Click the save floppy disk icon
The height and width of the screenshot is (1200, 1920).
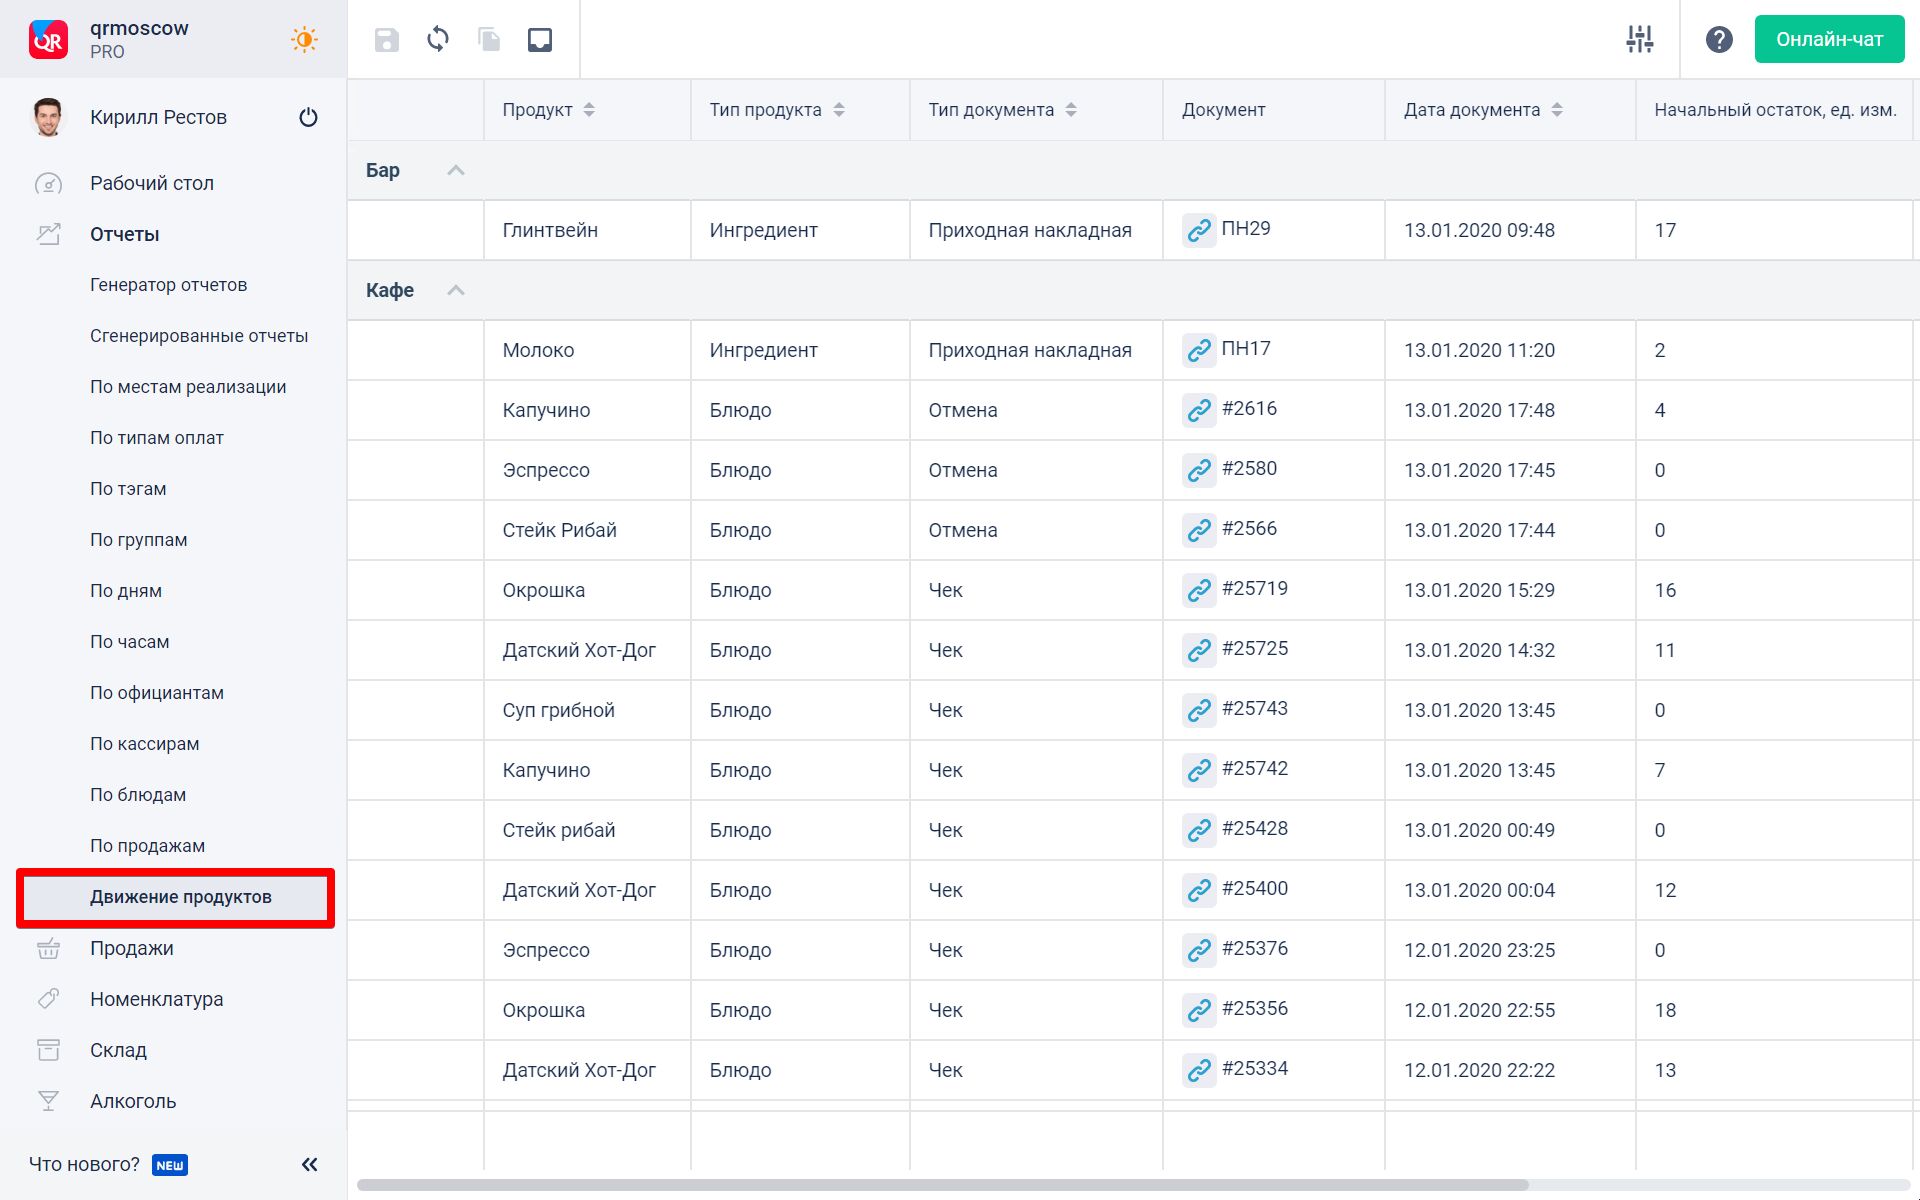(x=386, y=40)
